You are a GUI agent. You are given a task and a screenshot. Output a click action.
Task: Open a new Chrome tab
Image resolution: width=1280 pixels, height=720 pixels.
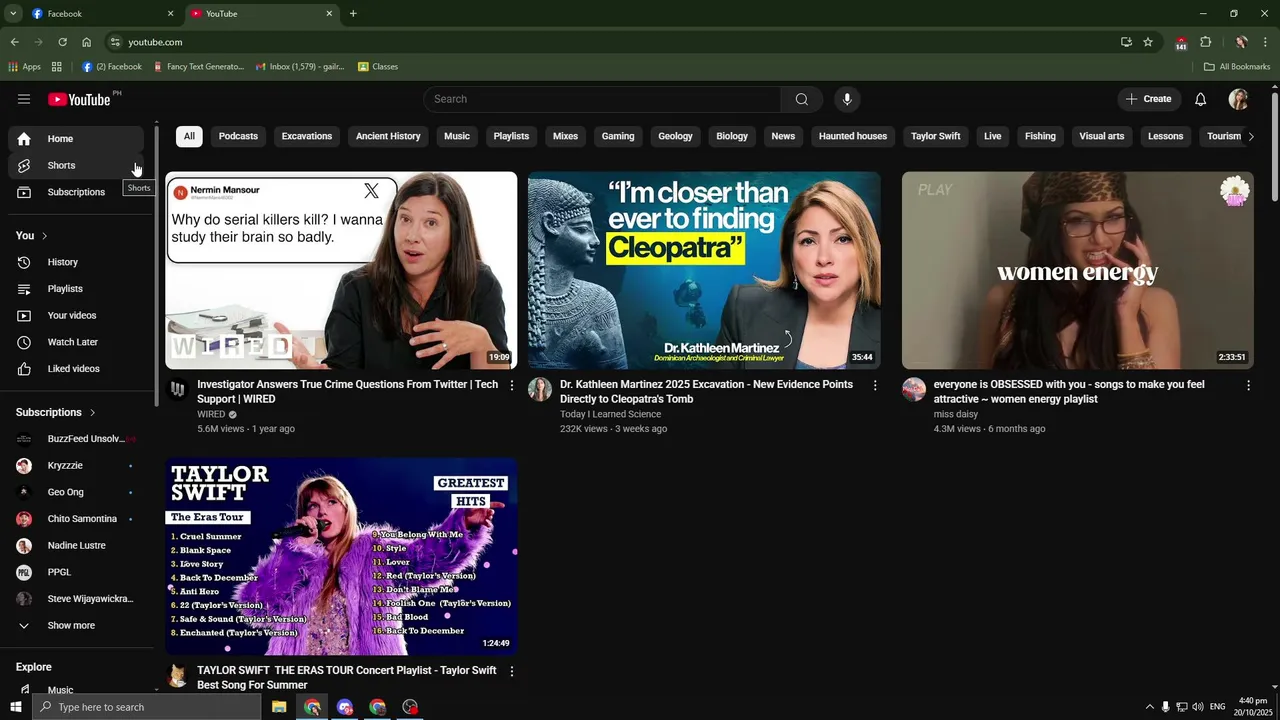tap(353, 14)
